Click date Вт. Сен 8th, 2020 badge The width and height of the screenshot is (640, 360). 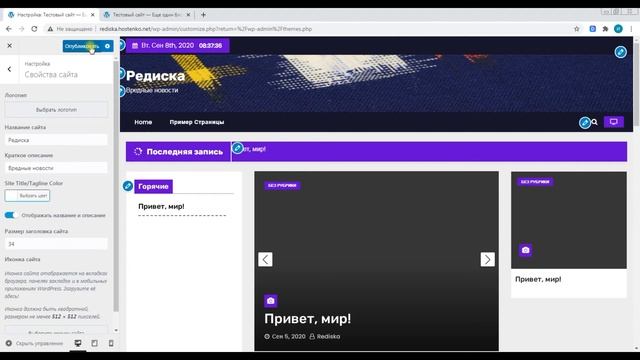[x=178, y=45]
